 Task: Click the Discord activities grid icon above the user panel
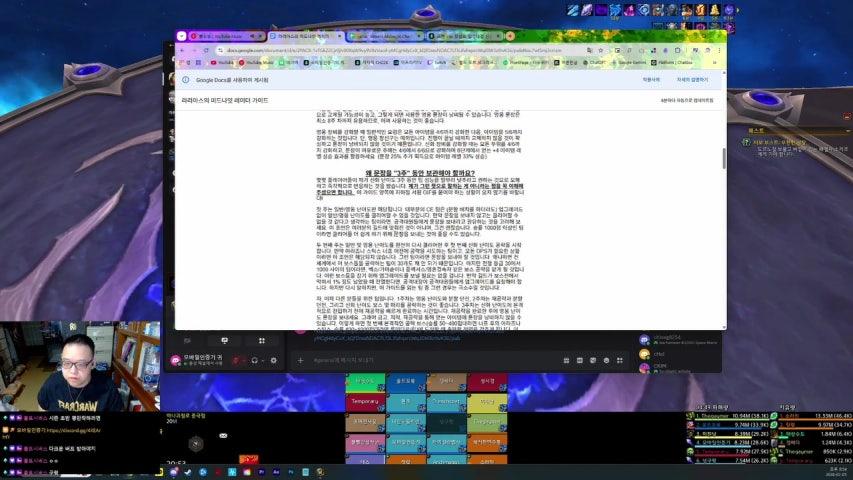(262, 341)
